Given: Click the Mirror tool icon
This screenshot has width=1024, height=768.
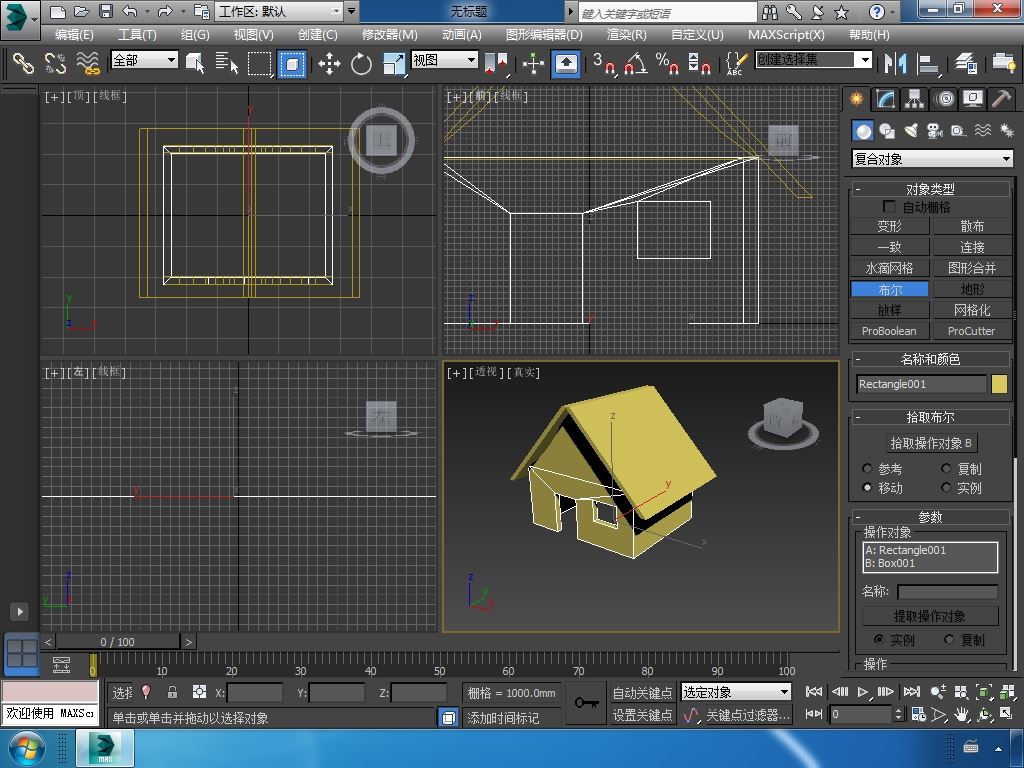Looking at the screenshot, I should pyautogui.click(x=893, y=64).
